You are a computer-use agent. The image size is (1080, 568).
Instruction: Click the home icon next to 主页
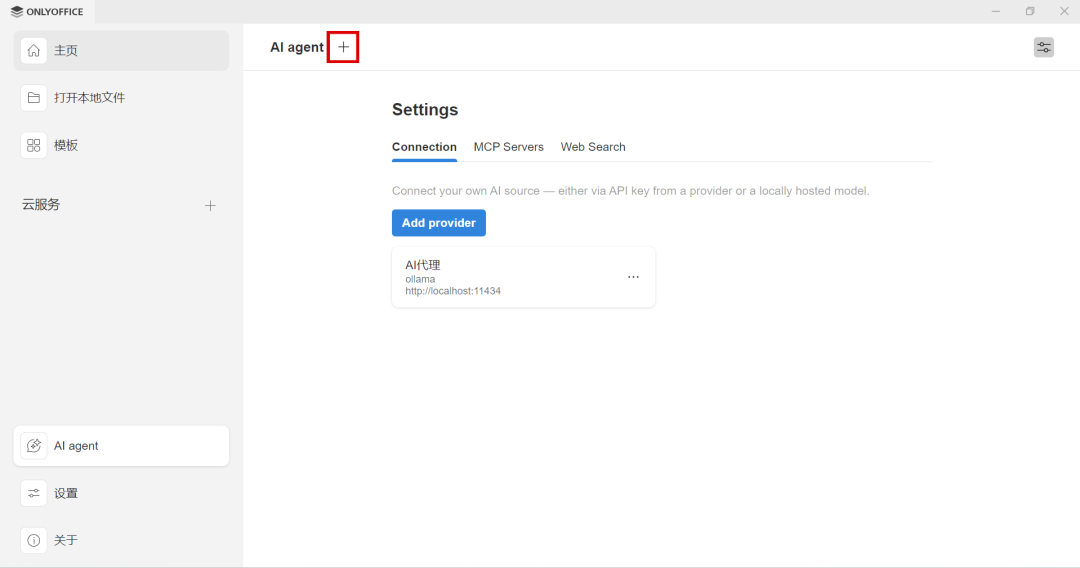[34, 51]
